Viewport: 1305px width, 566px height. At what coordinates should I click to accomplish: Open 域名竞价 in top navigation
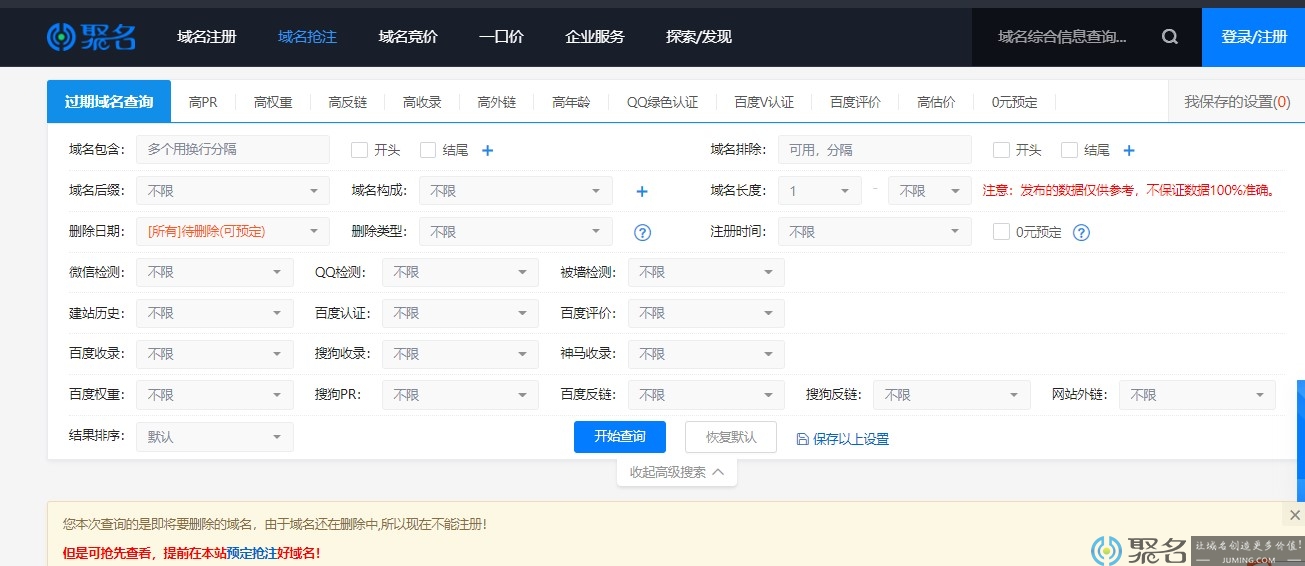coord(408,37)
